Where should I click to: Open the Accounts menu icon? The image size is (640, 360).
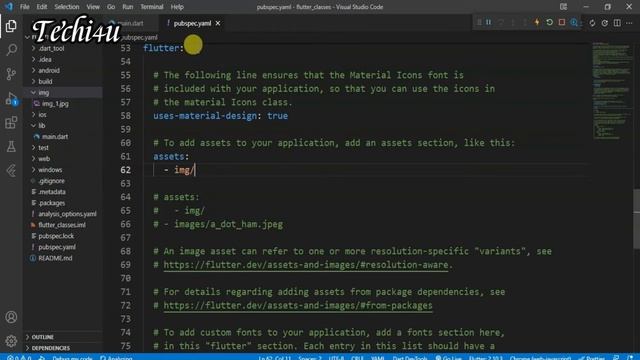click(11, 317)
